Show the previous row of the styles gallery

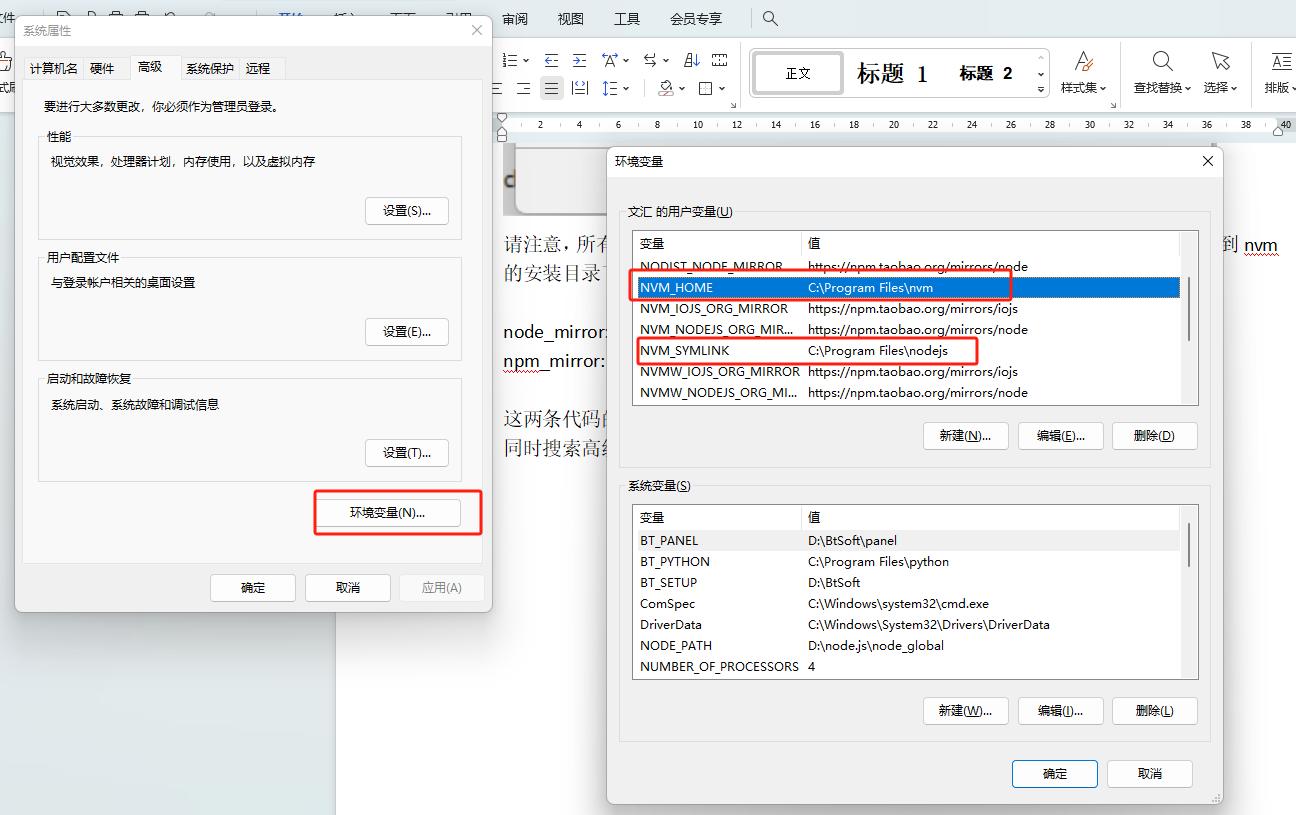[1040, 58]
